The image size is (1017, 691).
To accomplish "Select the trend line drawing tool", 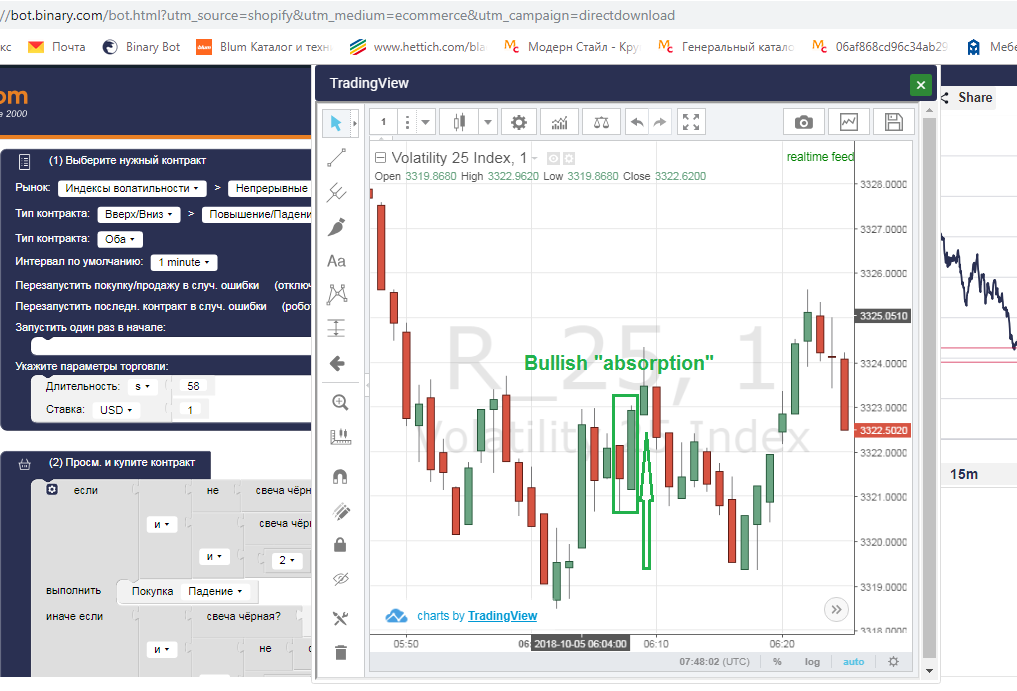I will click(x=337, y=158).
